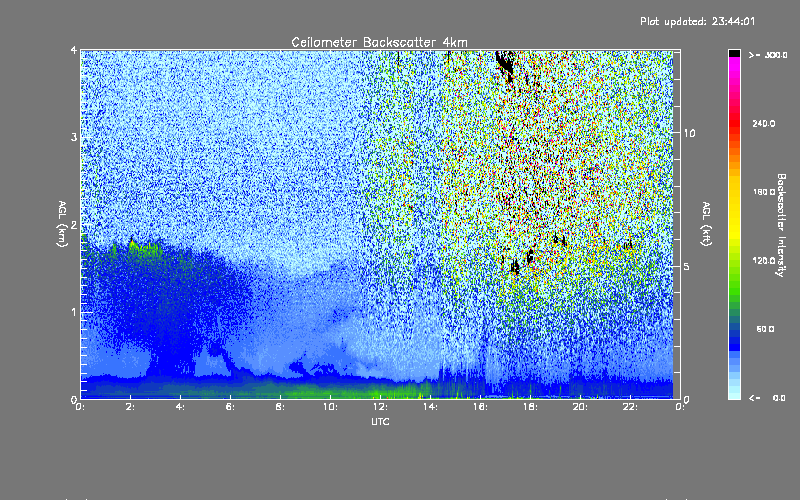Click the 6: tick label on time axis

[230, 407]
